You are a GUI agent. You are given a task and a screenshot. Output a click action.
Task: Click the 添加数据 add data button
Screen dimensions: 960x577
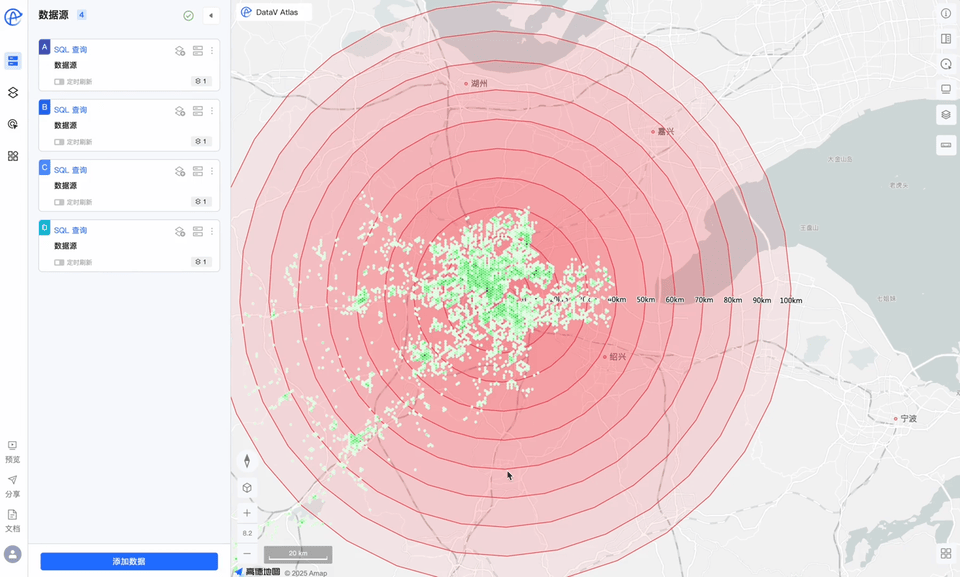129,561
